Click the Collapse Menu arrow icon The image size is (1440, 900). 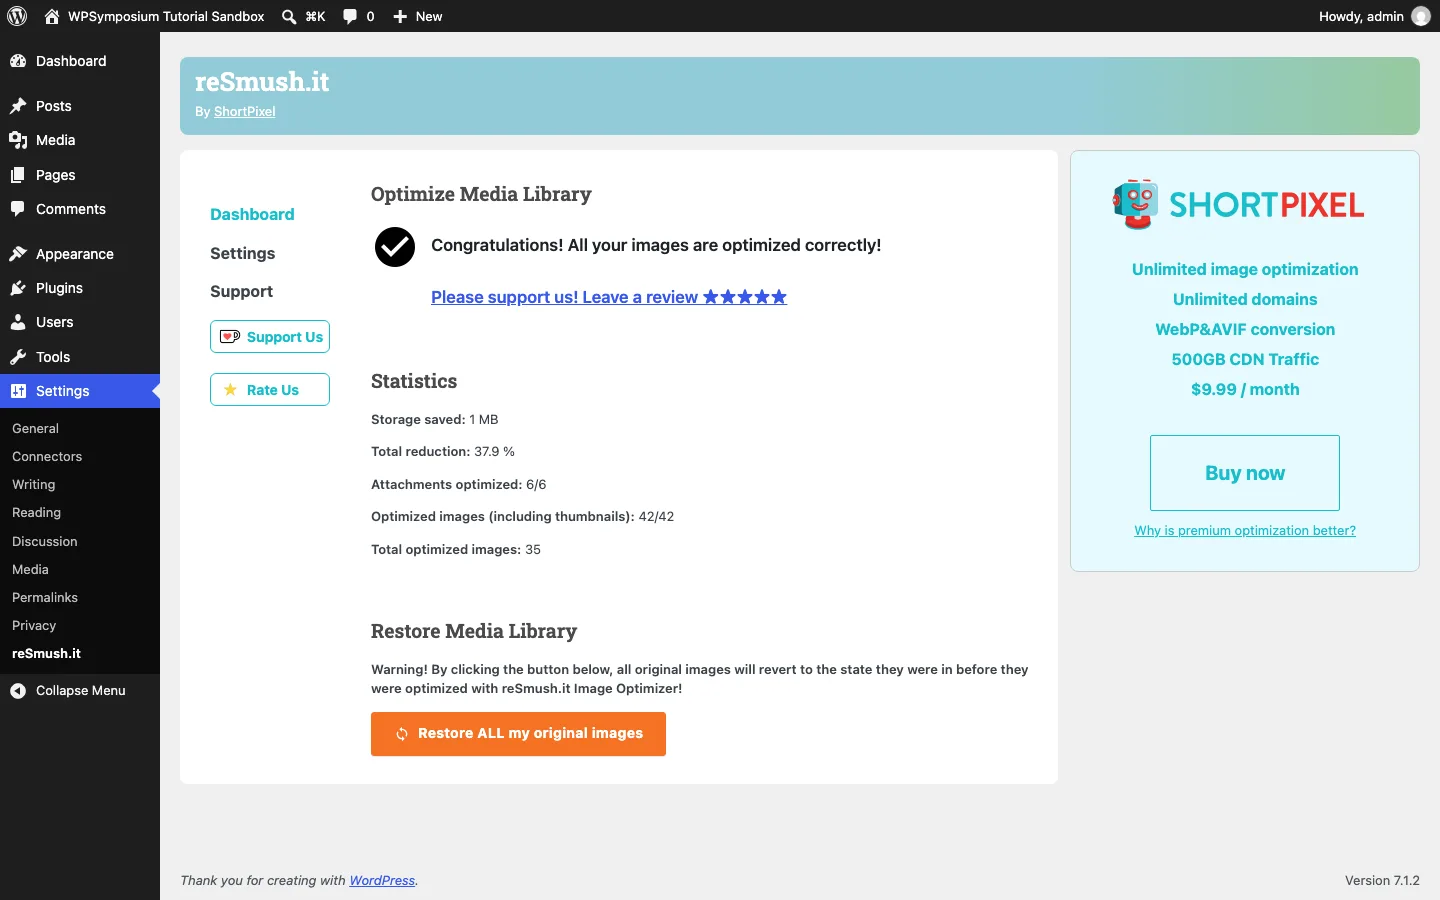click(18, 690)
